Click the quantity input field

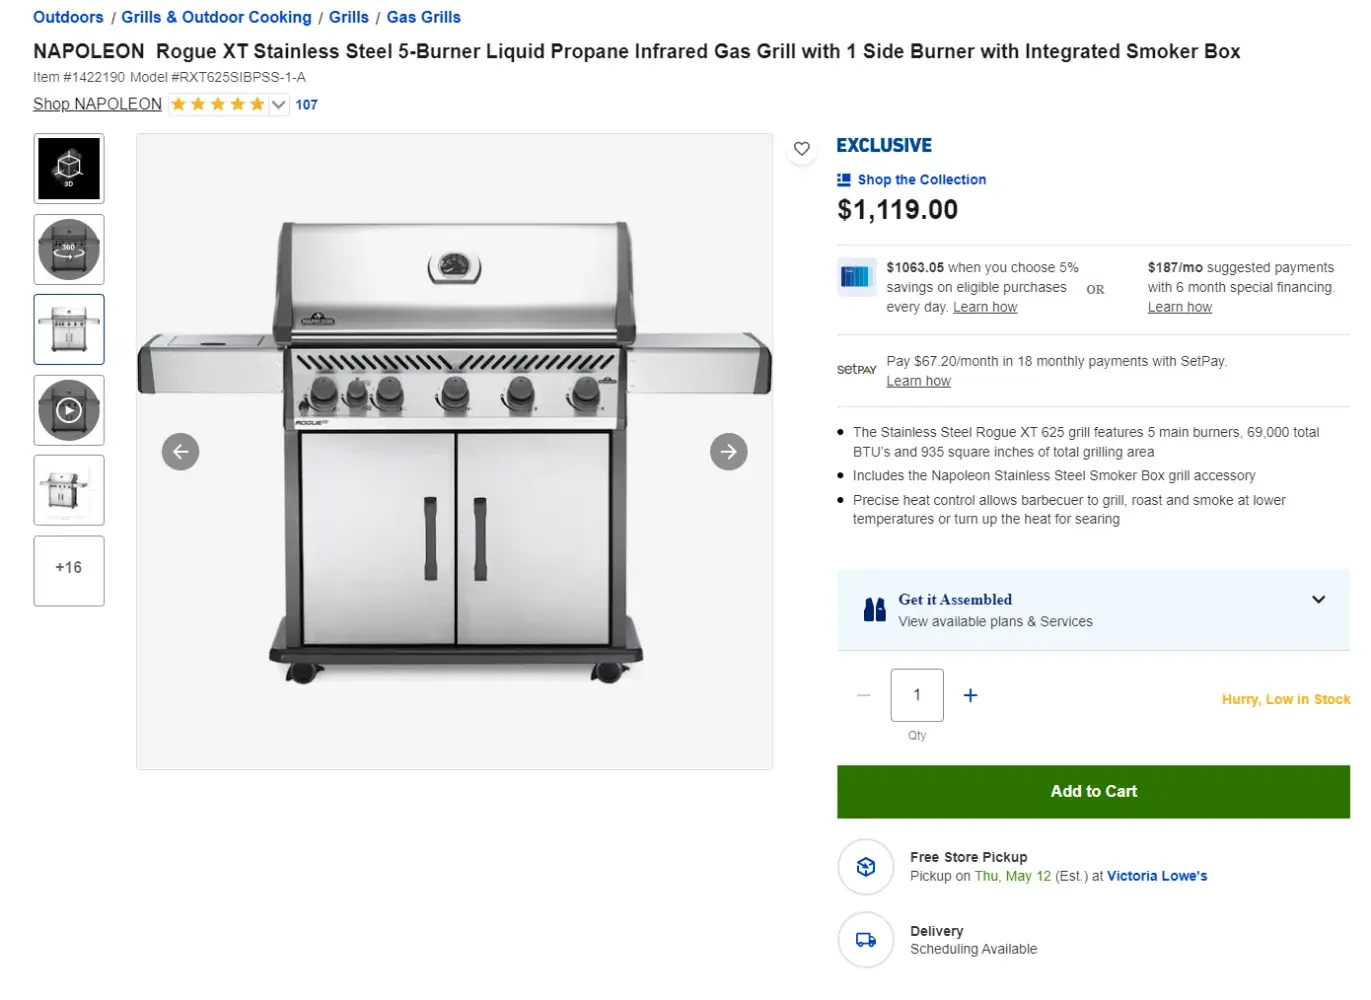(x=917, y=695)
